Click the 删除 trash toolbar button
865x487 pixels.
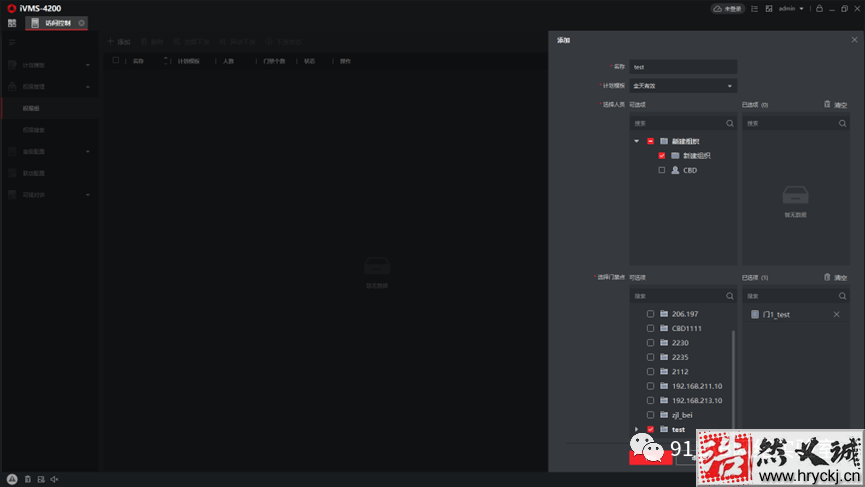coord(153,42)
